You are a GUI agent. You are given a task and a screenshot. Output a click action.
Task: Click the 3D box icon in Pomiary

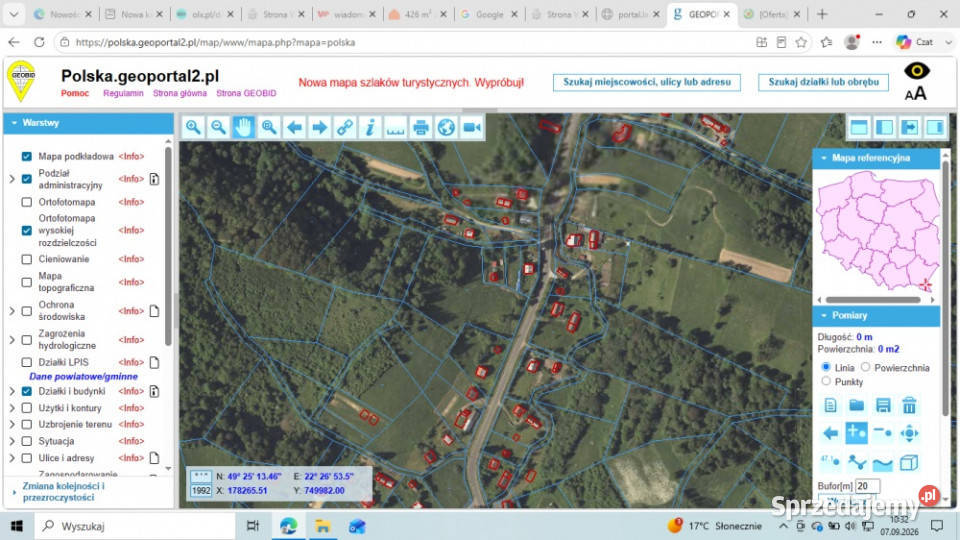click(909, 462)
